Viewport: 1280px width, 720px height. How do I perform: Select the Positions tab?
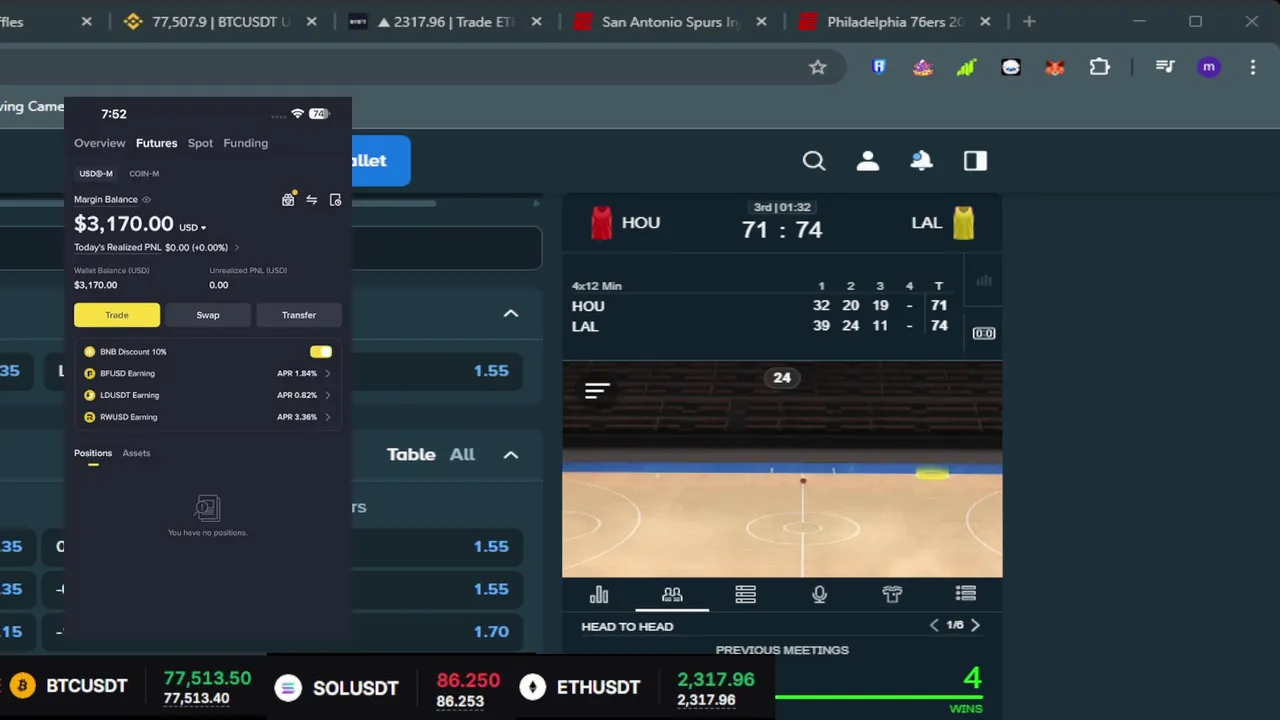click(93, 453)
